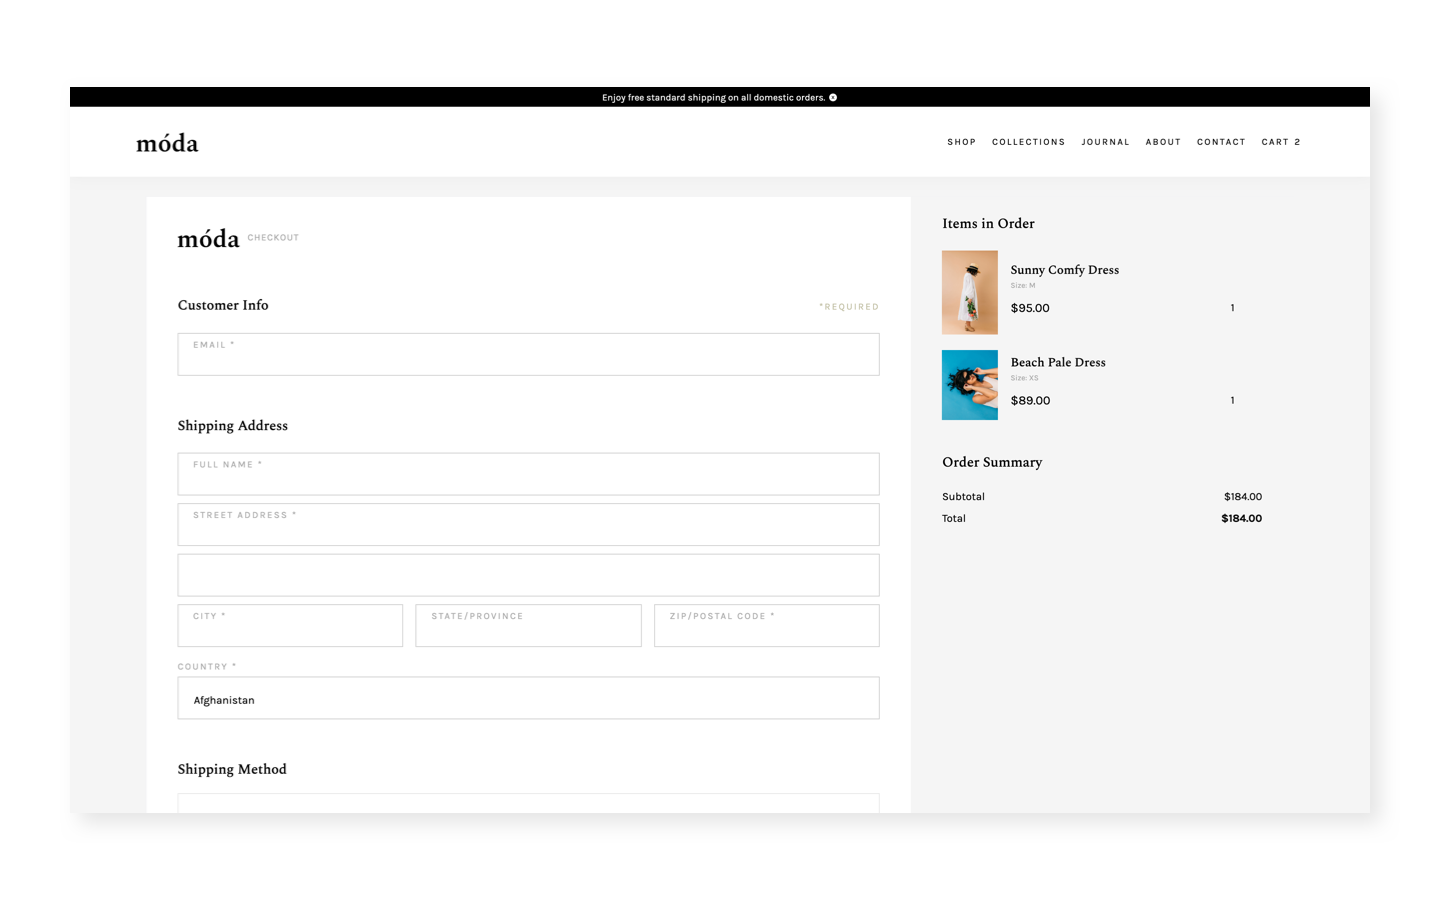This screenshot has width=1440, height=900.
Task: Dismiss the free shipping announcement banner
Action: 834,97
